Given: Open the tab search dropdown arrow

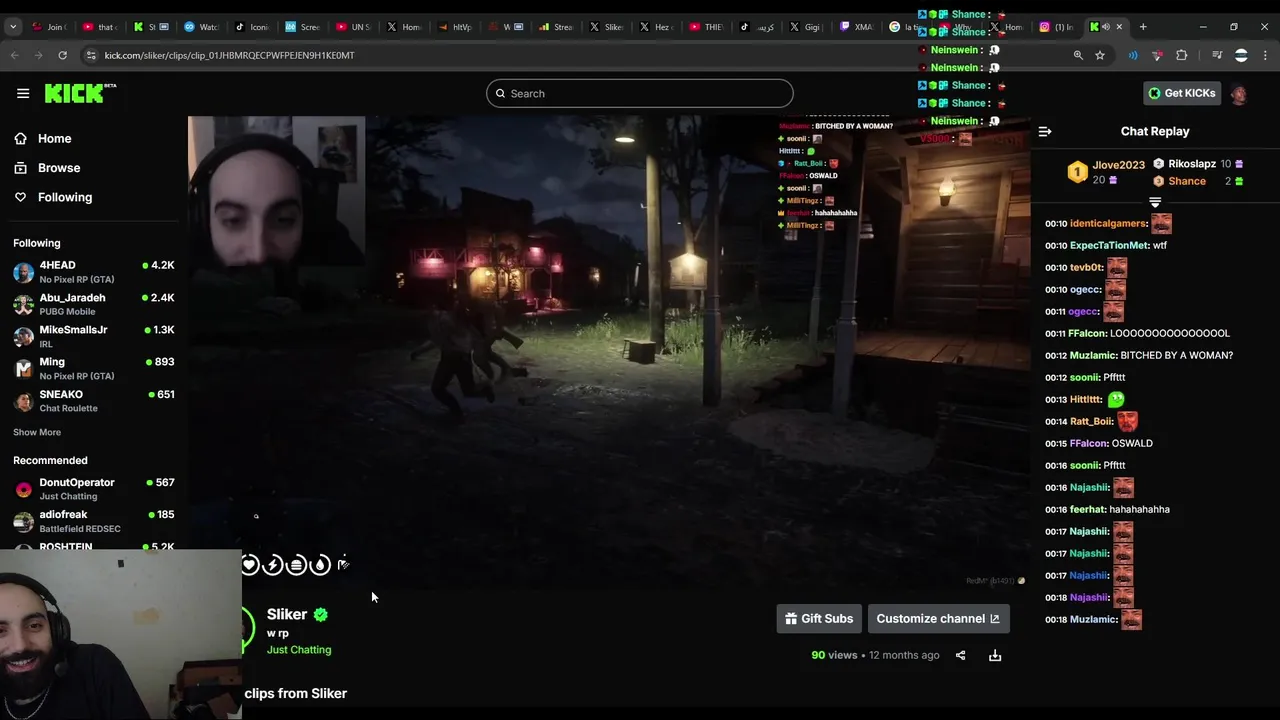Looking at the screenshot, I should [x=13, y=27].
